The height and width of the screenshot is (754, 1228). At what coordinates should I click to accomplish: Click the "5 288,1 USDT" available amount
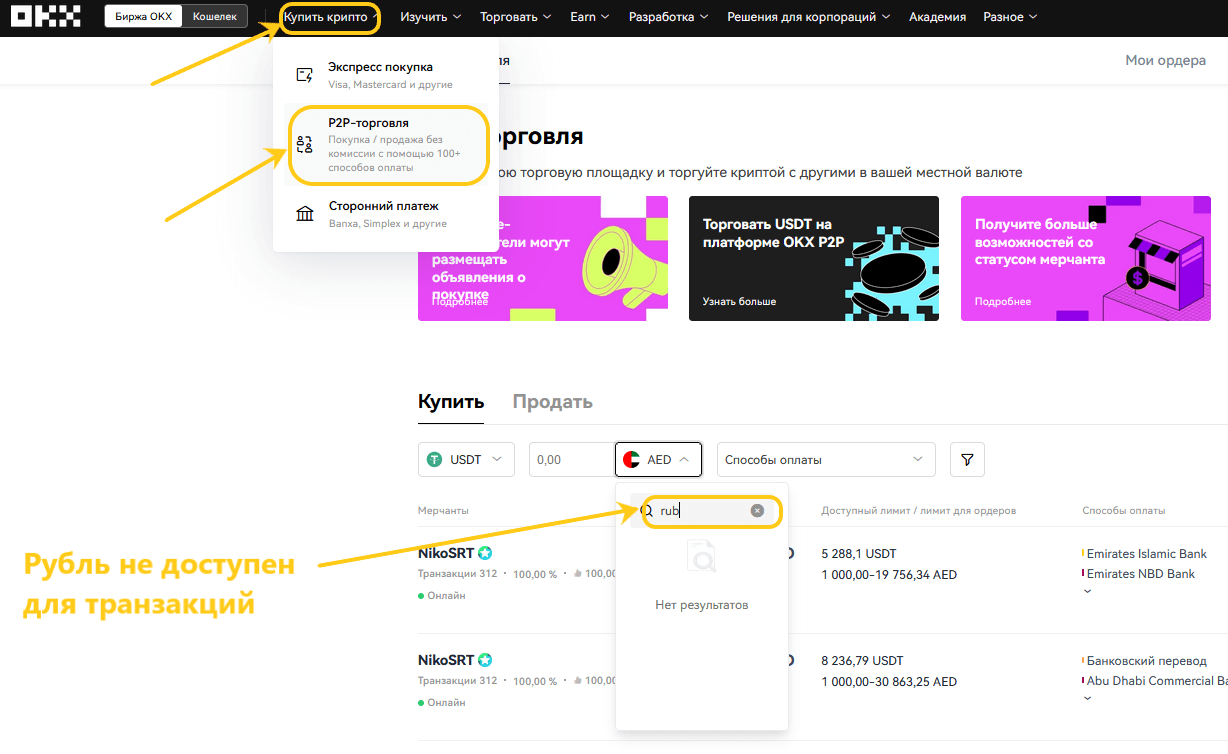tap(859, 554)
